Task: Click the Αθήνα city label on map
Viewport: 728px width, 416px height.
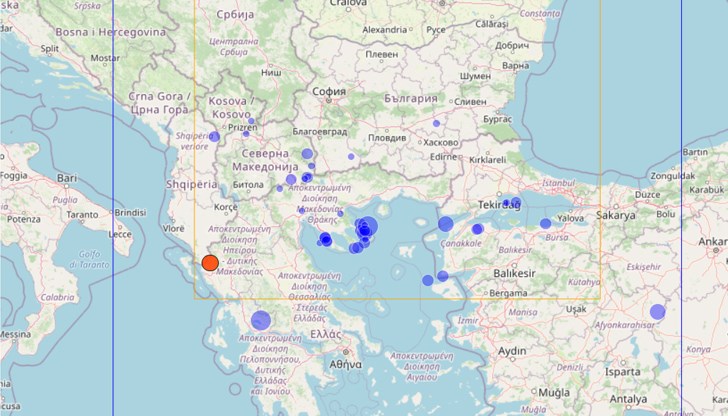Action: pos(344,365)
